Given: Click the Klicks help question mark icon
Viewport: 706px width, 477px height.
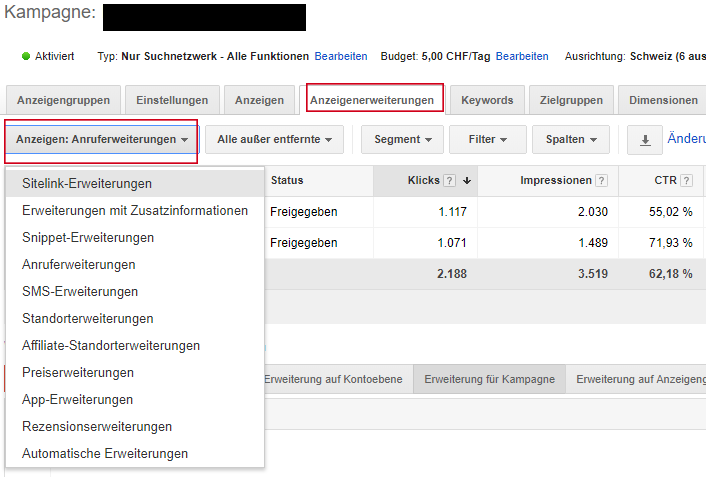Looking at the screenshot, I should pos(449,181).
